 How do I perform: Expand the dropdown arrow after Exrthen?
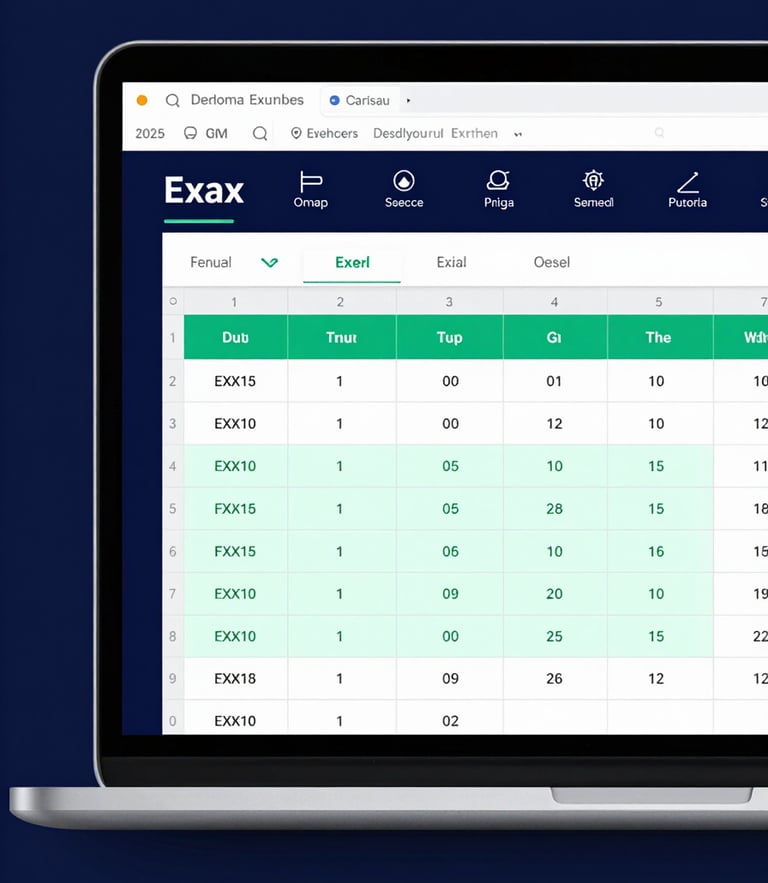518,135
